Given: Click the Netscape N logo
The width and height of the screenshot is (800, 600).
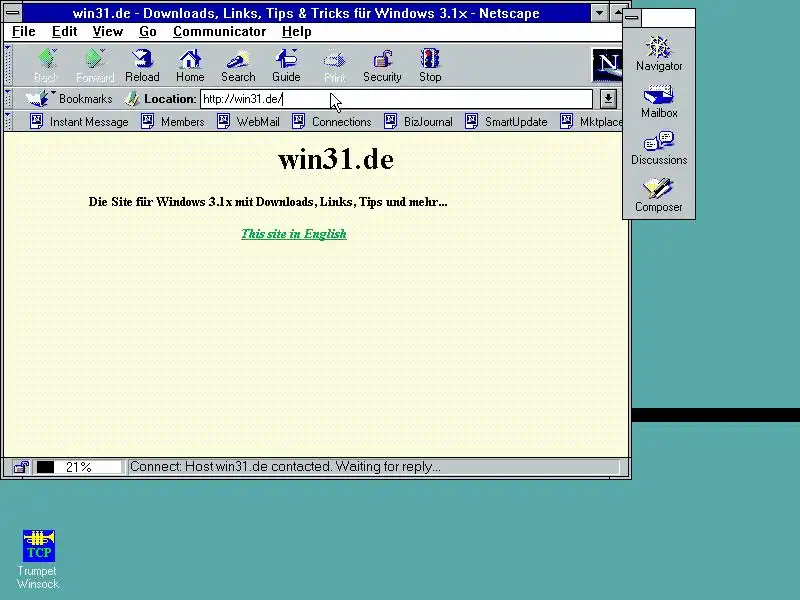Looking at the screenshot, I should tap(607, 65).
